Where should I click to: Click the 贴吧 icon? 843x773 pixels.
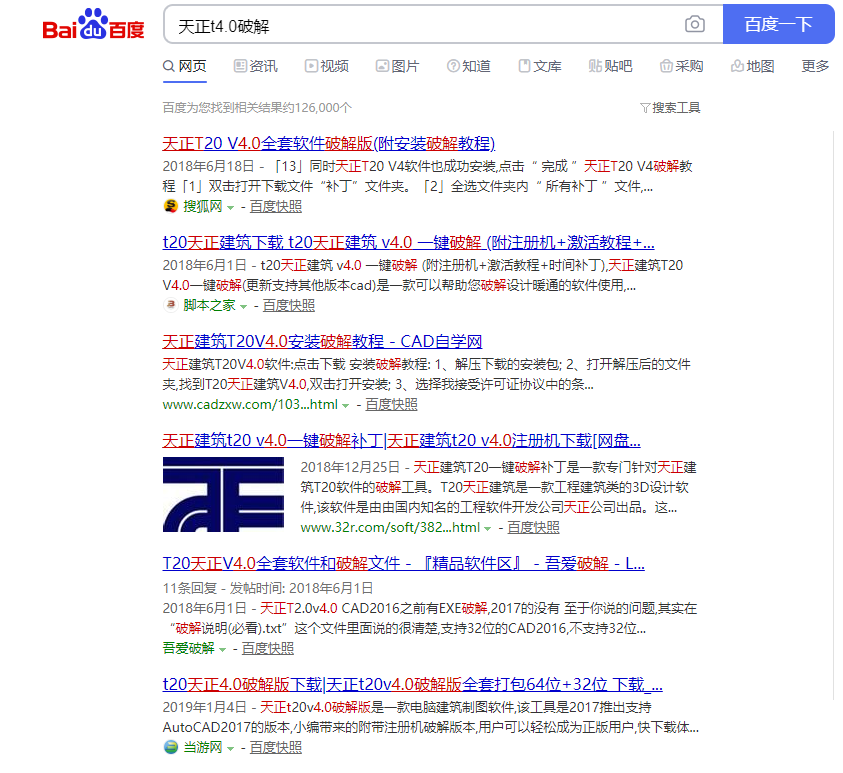click(x=595, y=66)
